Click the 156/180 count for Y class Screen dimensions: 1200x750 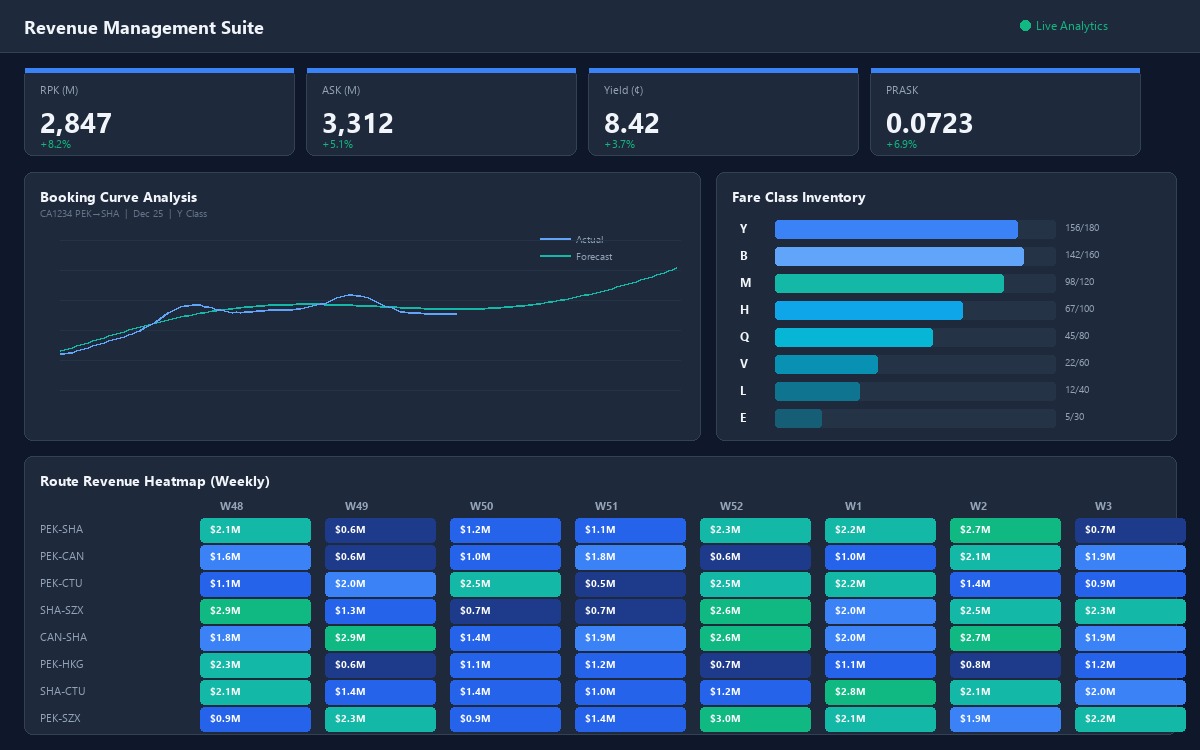[x=1082, y=228]
